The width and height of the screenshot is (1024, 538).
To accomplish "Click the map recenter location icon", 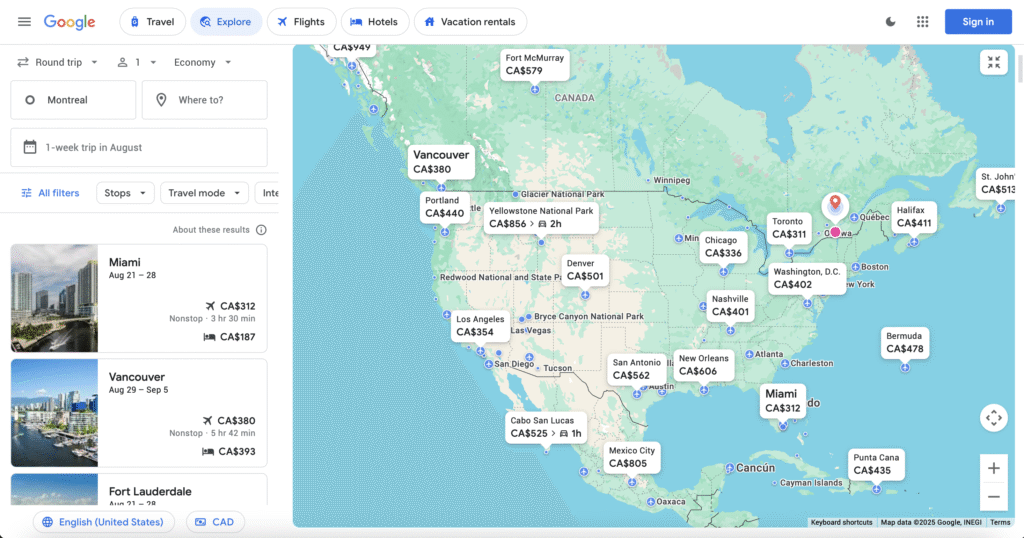I will pos(993,417).
